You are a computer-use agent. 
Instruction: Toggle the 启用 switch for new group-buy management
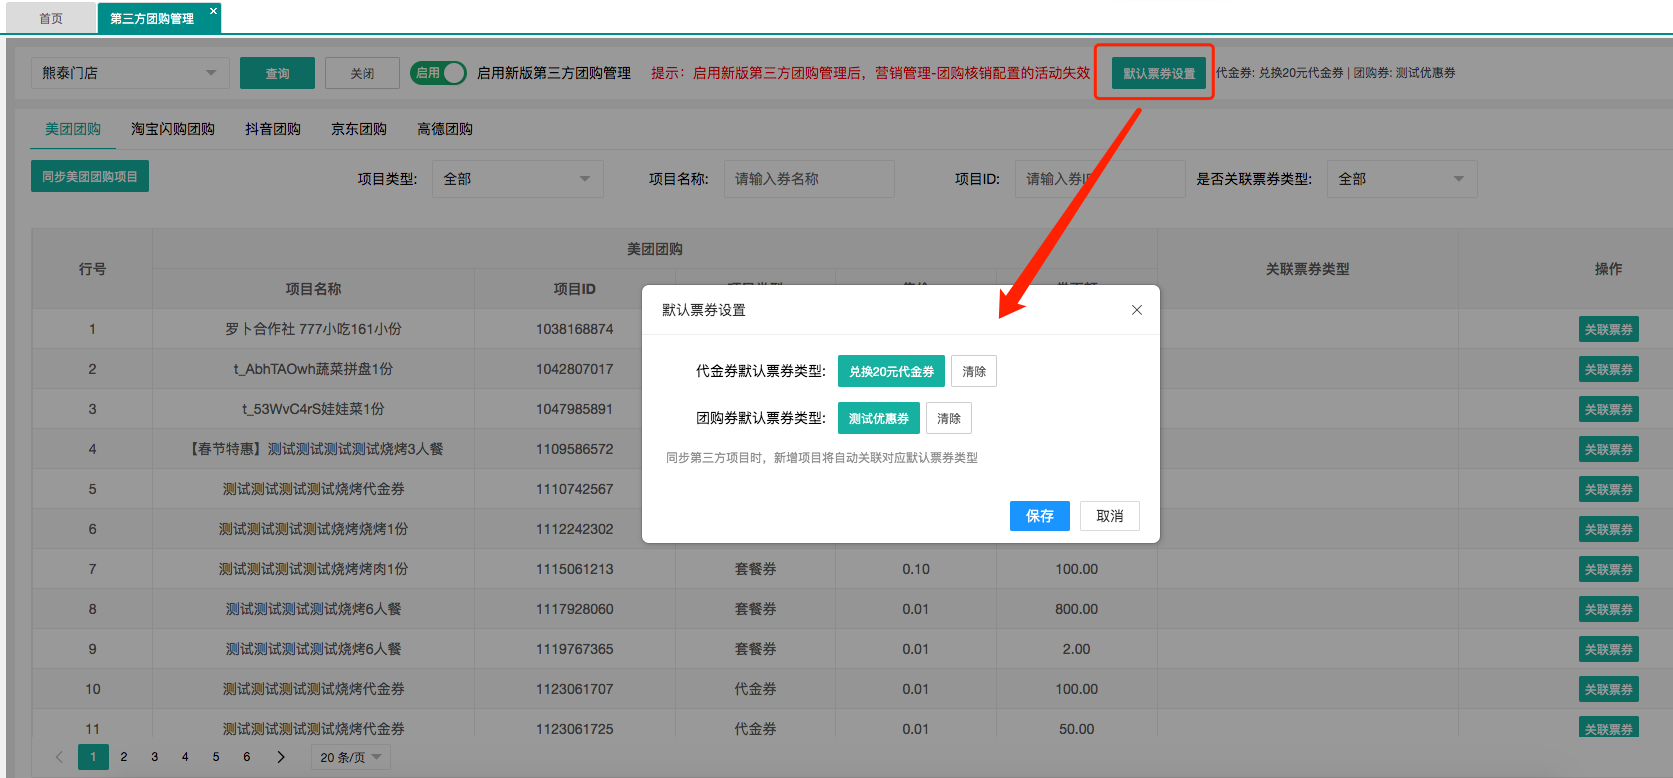pos(438,73)
